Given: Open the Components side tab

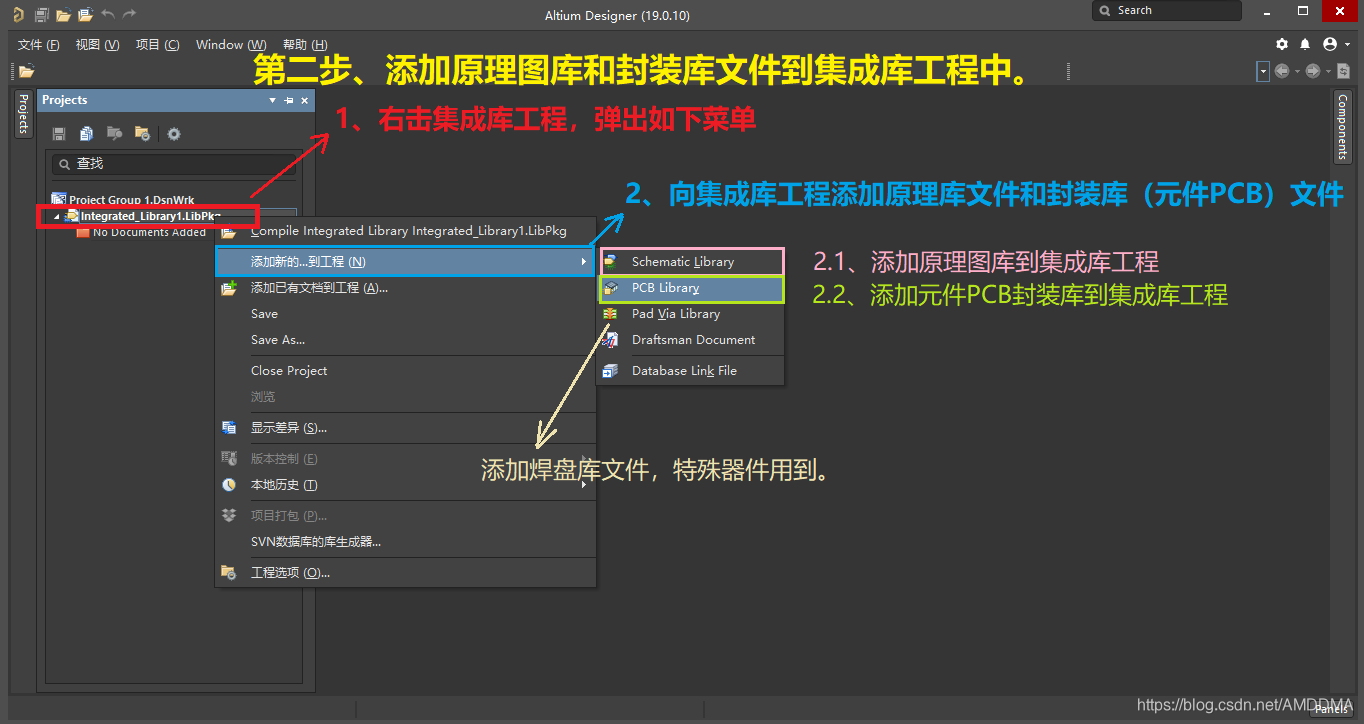Looking at the screenshot, I should tap(1342, 127).
